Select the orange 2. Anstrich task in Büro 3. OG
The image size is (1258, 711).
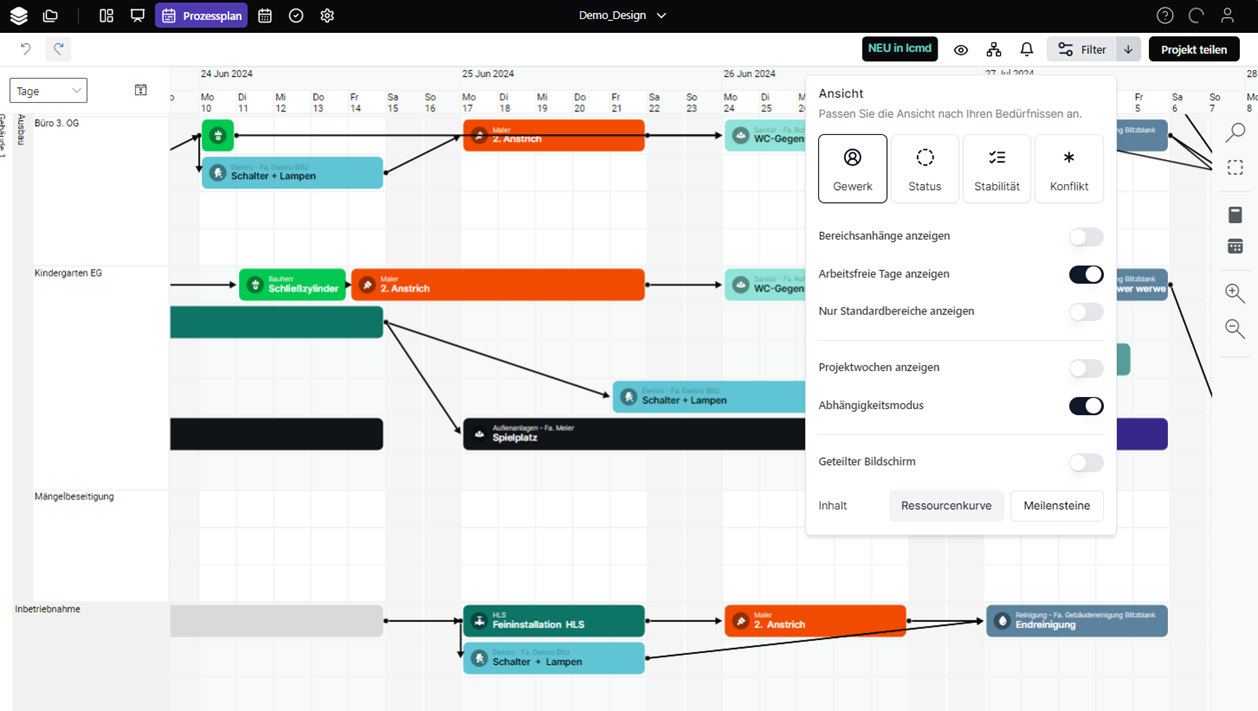coord(554,135)
